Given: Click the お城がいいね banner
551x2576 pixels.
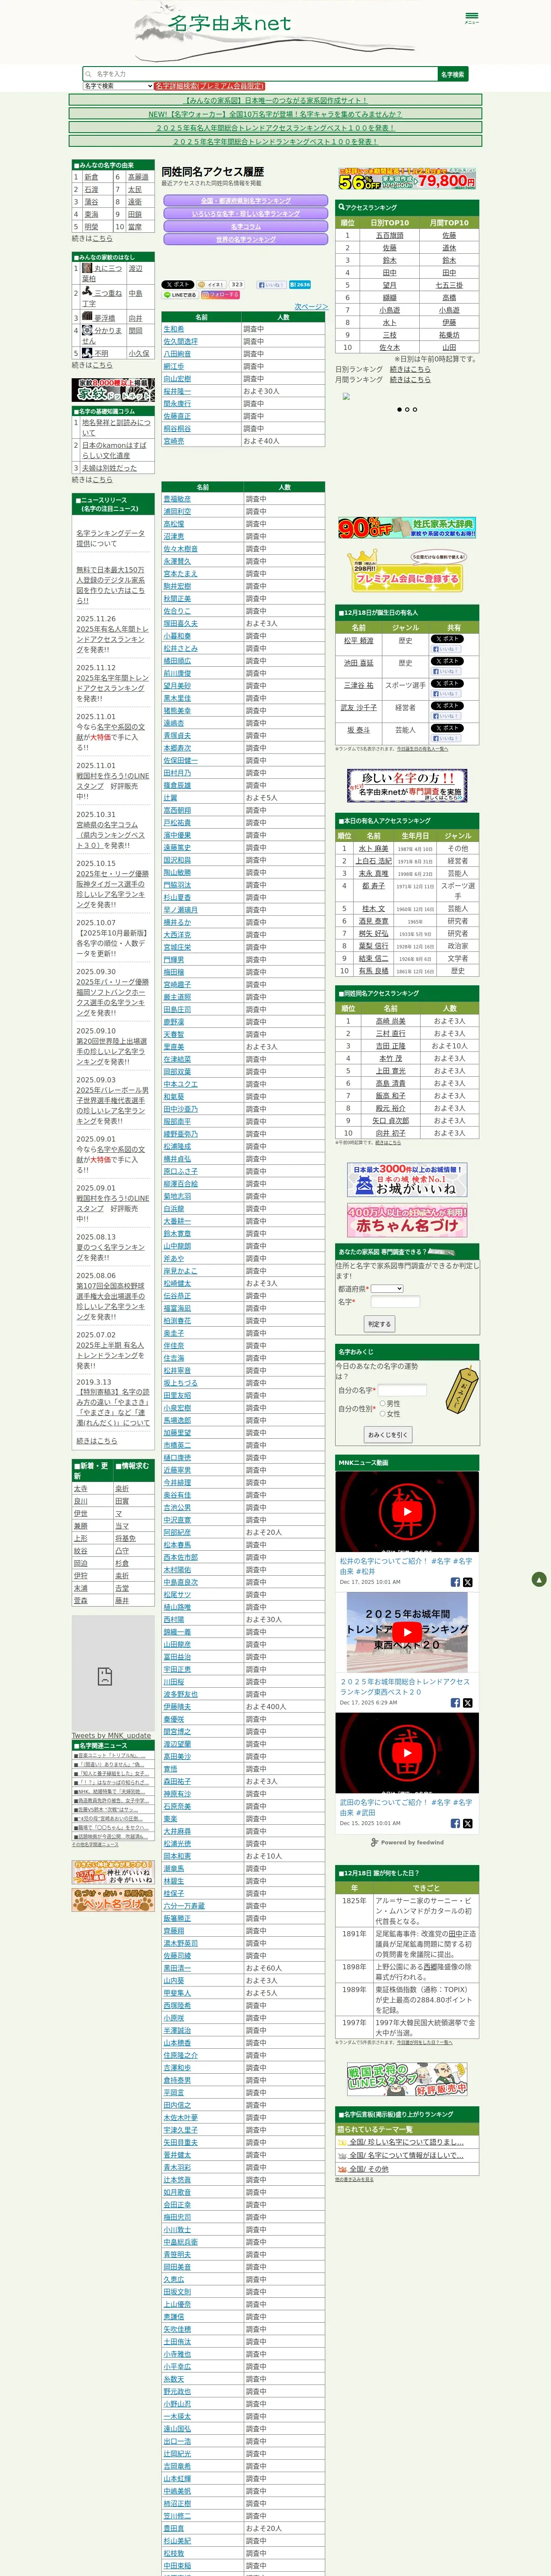Looking at the screenshot, I should pyautogui.click(x=407, y=1180).
